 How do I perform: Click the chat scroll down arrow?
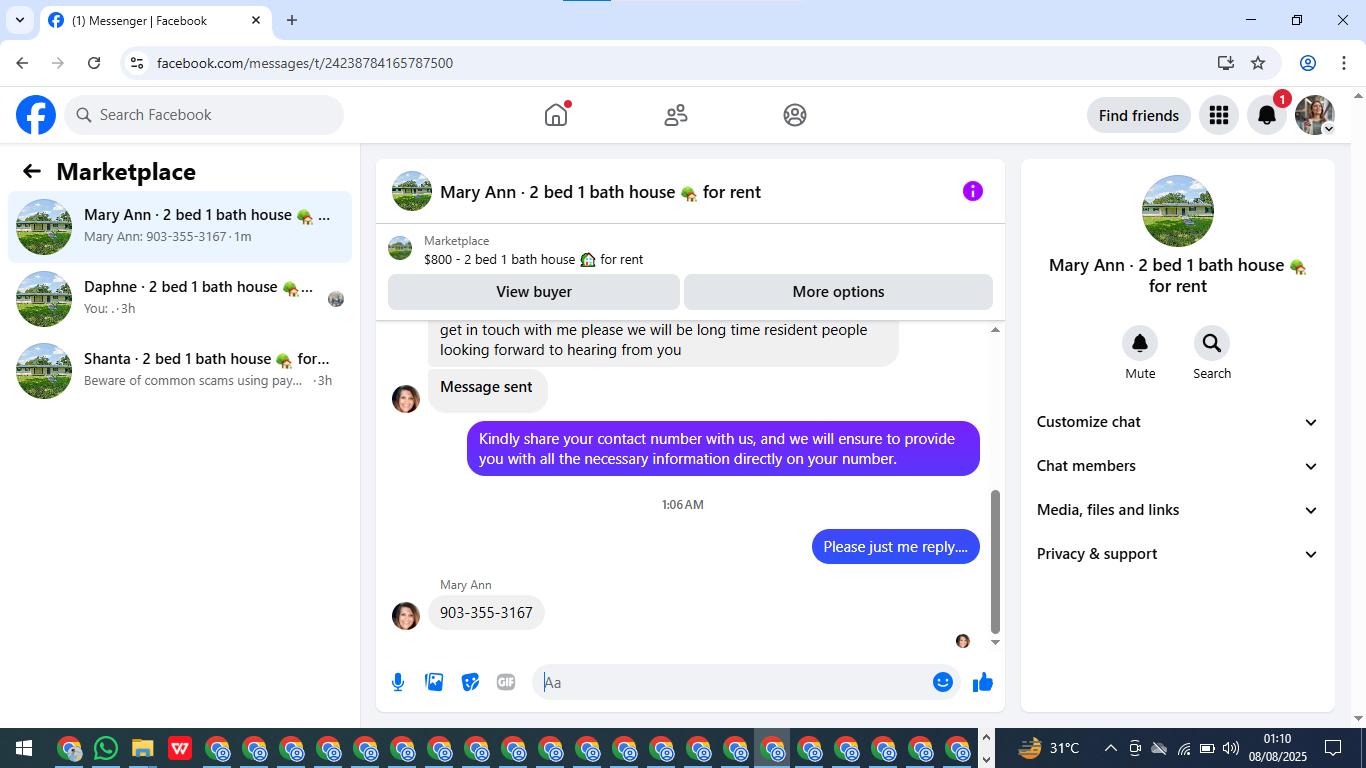click(995, 643)
